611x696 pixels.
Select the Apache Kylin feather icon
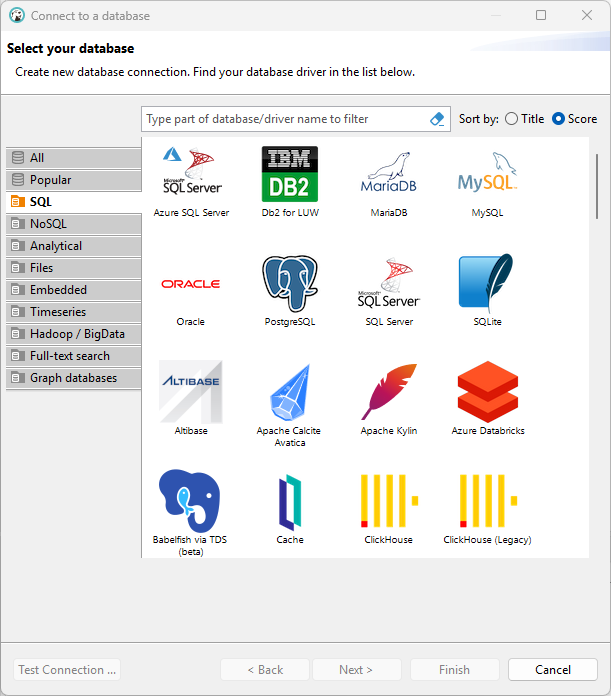tap(389, 392)
